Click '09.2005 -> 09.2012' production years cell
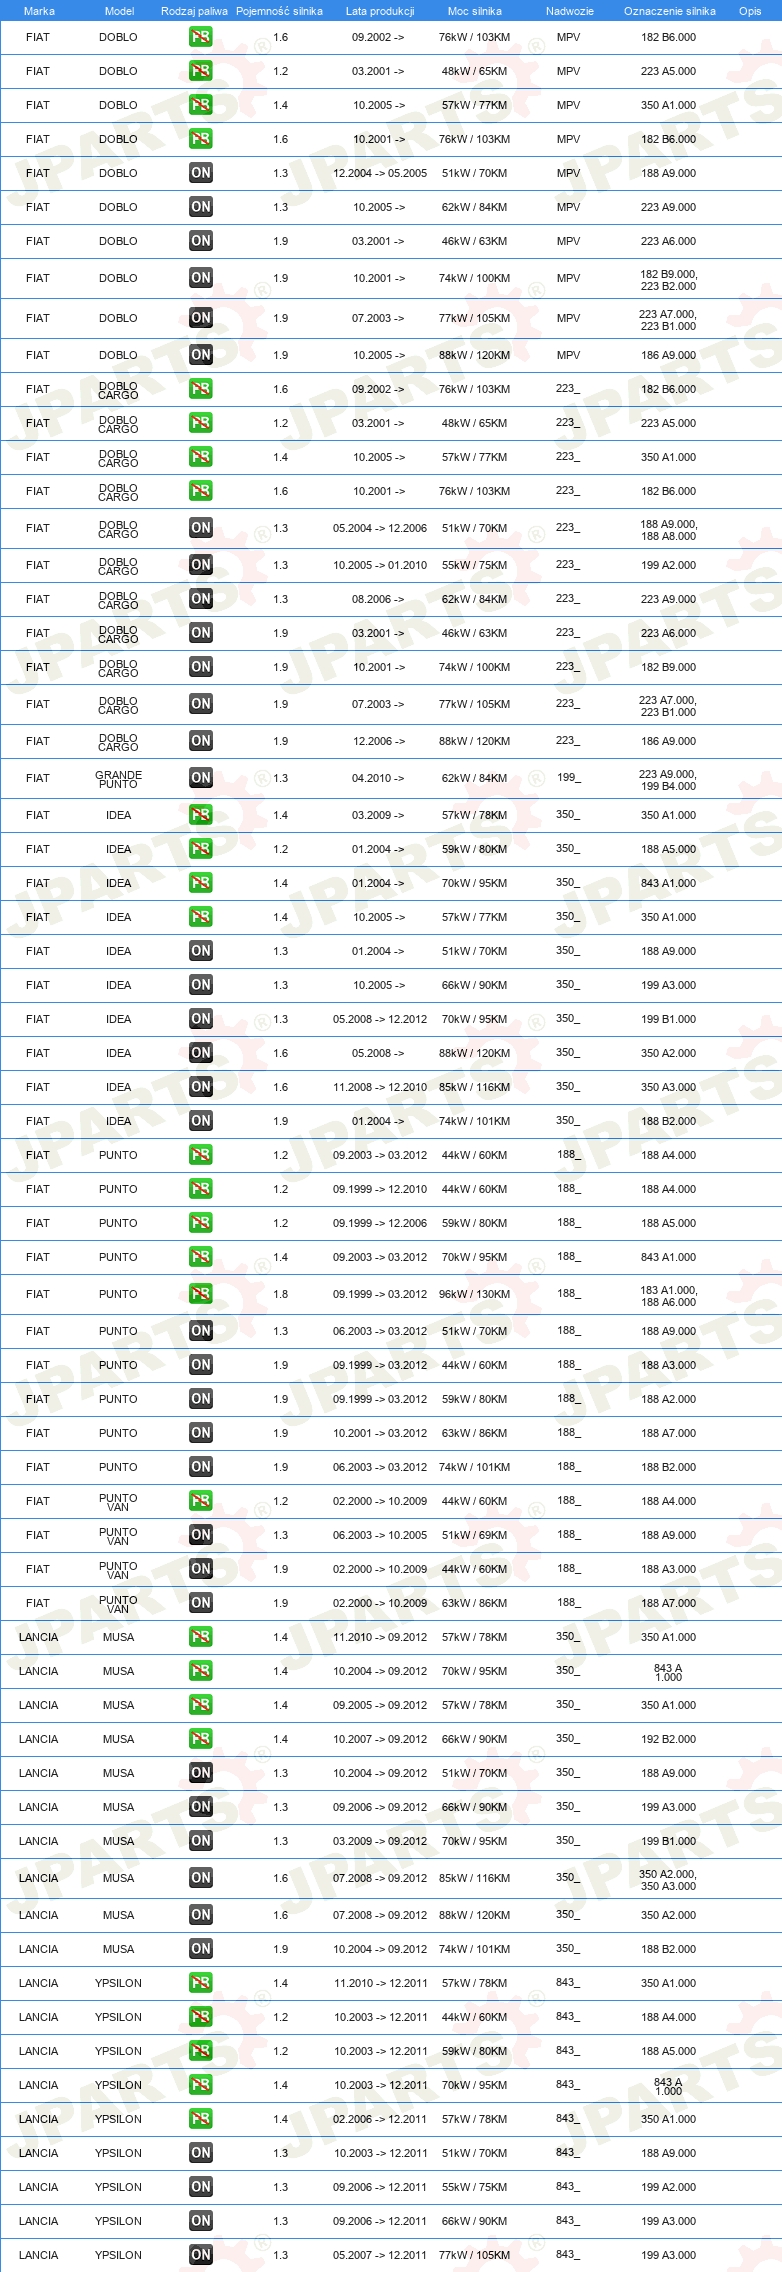The height and width of the screenshot is (2272, 782). pos(380,1705)
